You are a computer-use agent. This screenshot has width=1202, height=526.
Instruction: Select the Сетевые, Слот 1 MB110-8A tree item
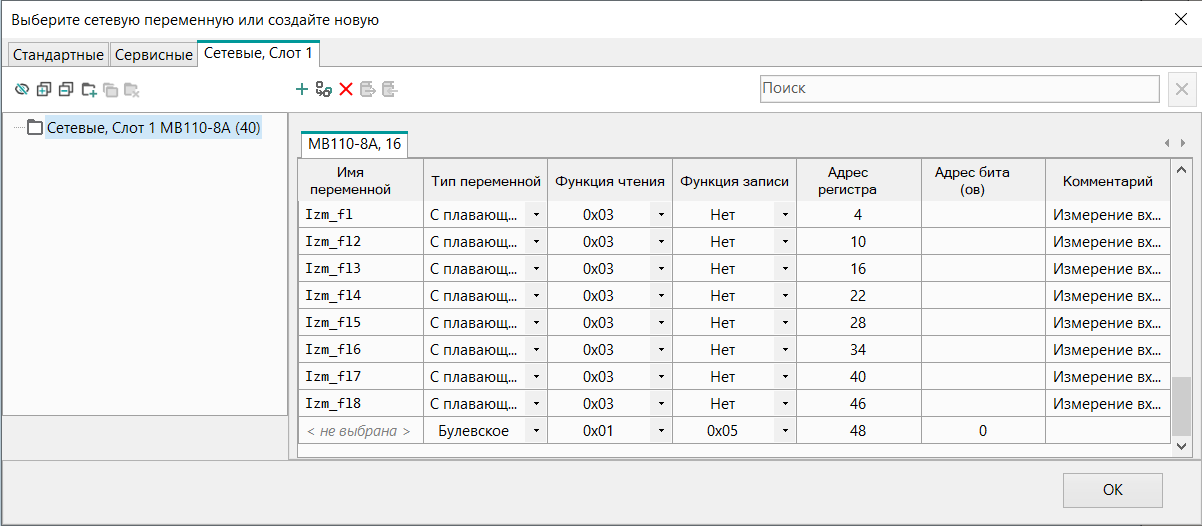point(153,127)
